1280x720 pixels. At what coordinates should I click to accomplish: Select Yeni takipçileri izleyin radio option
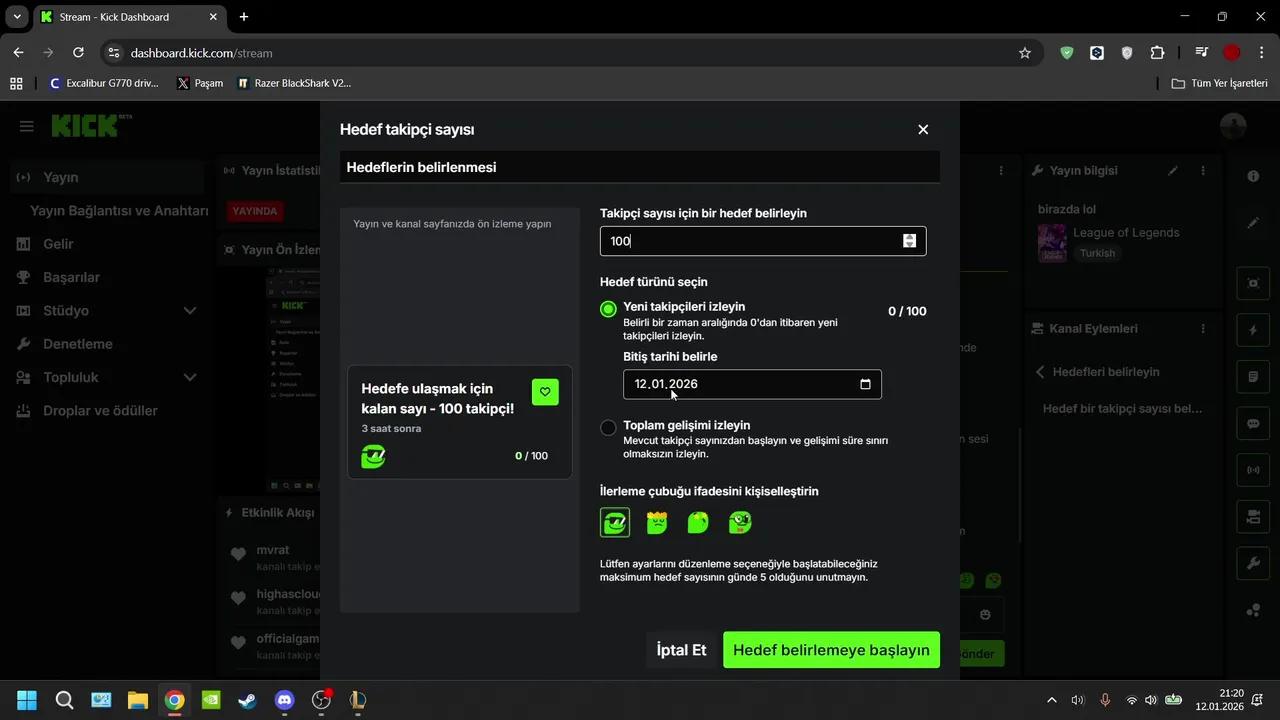click(x=608, y=309)
